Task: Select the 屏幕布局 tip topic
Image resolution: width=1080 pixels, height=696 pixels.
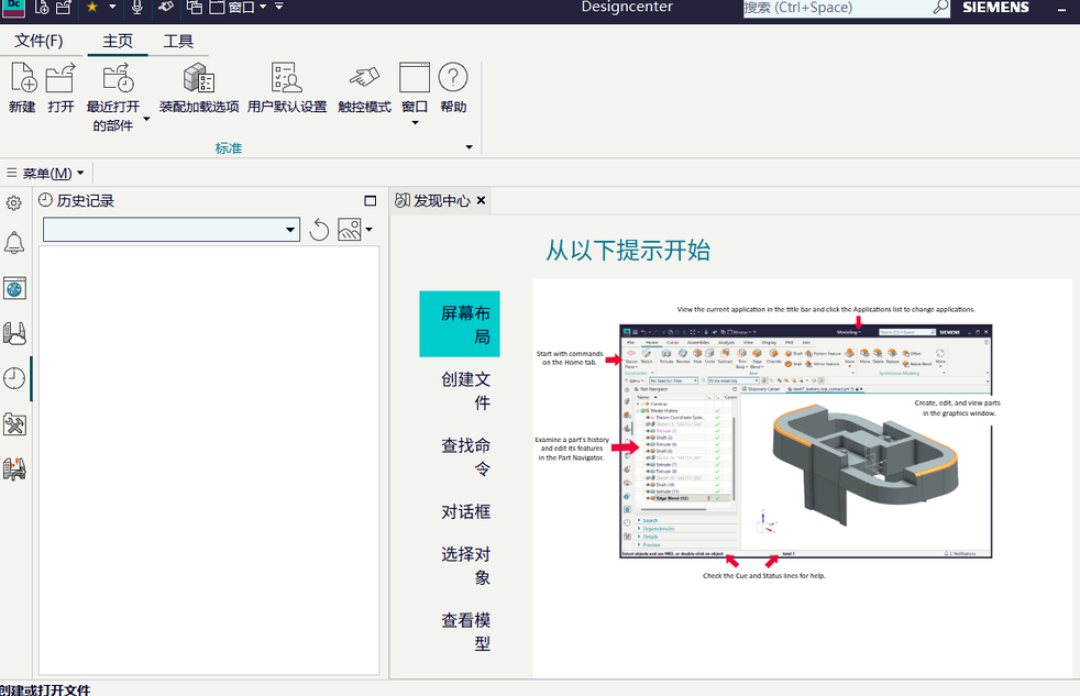Action: [x=459, y=324]
